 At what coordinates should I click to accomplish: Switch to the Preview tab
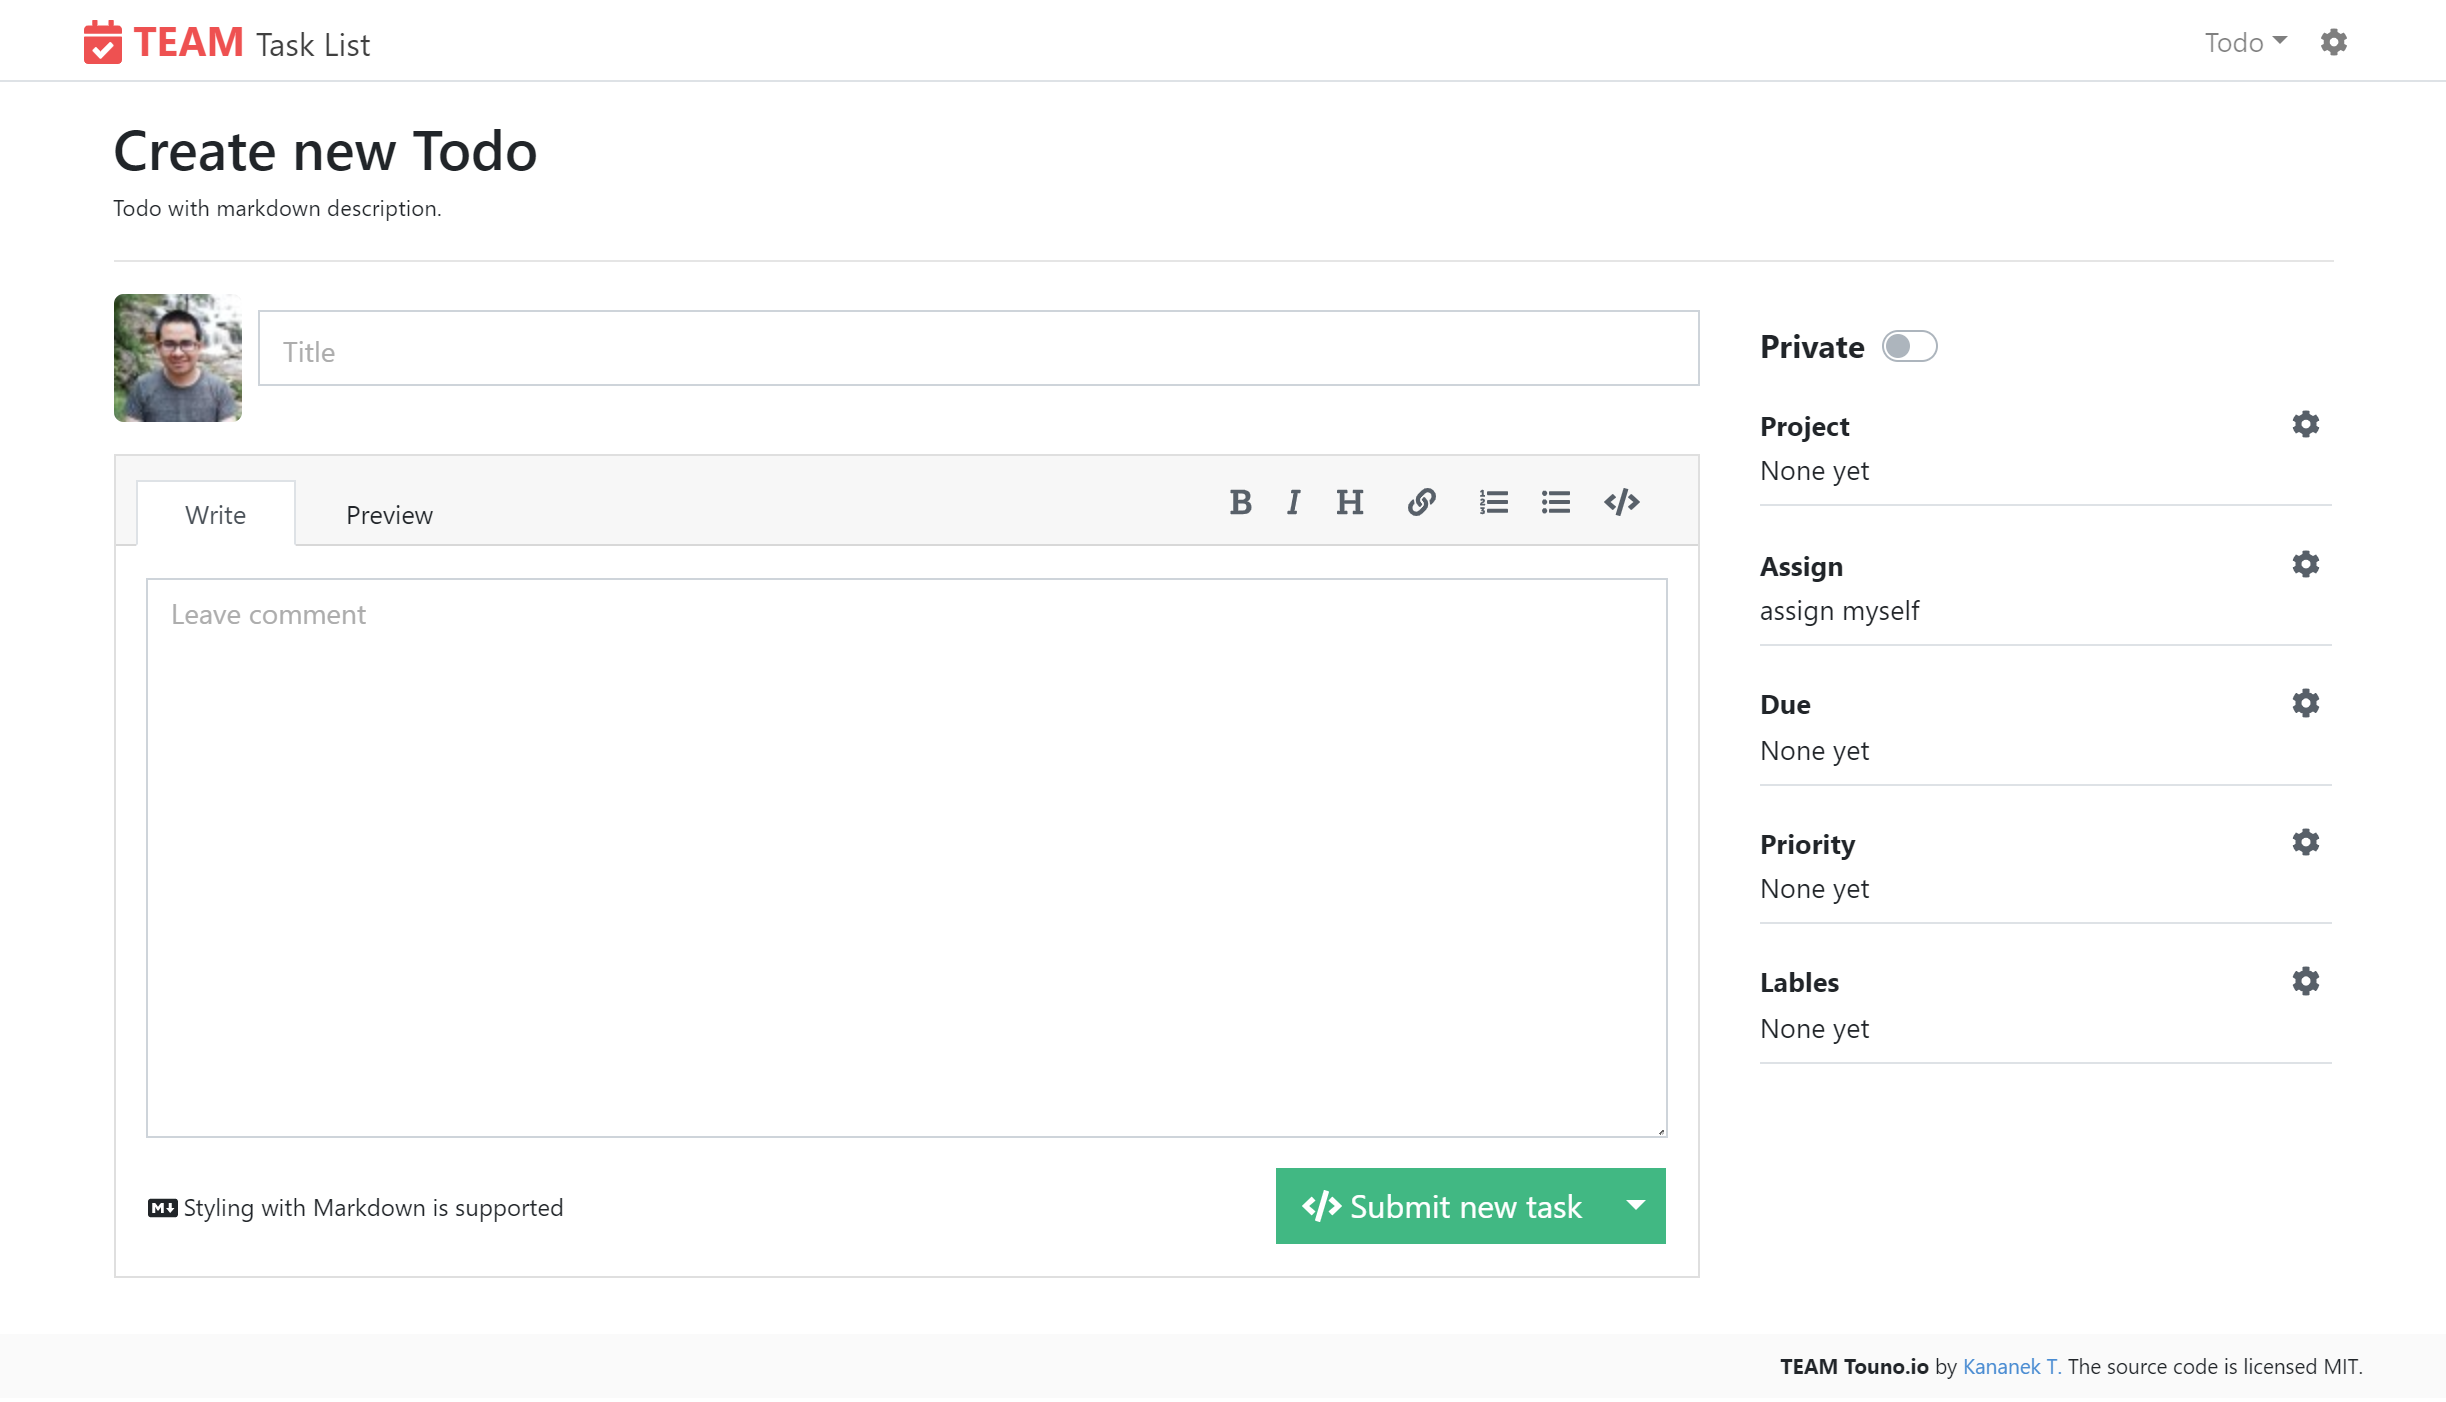click(x=389, y=515)
